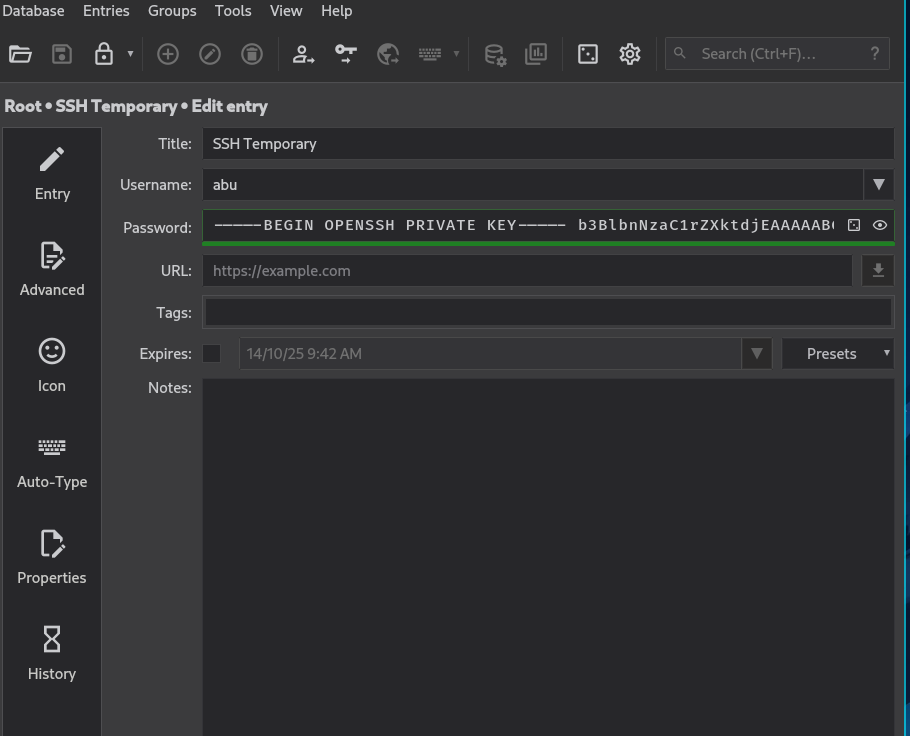This screenshot has height=736, width=910.
Task: Open settings with the gear icon
Action: coord(630,54)
